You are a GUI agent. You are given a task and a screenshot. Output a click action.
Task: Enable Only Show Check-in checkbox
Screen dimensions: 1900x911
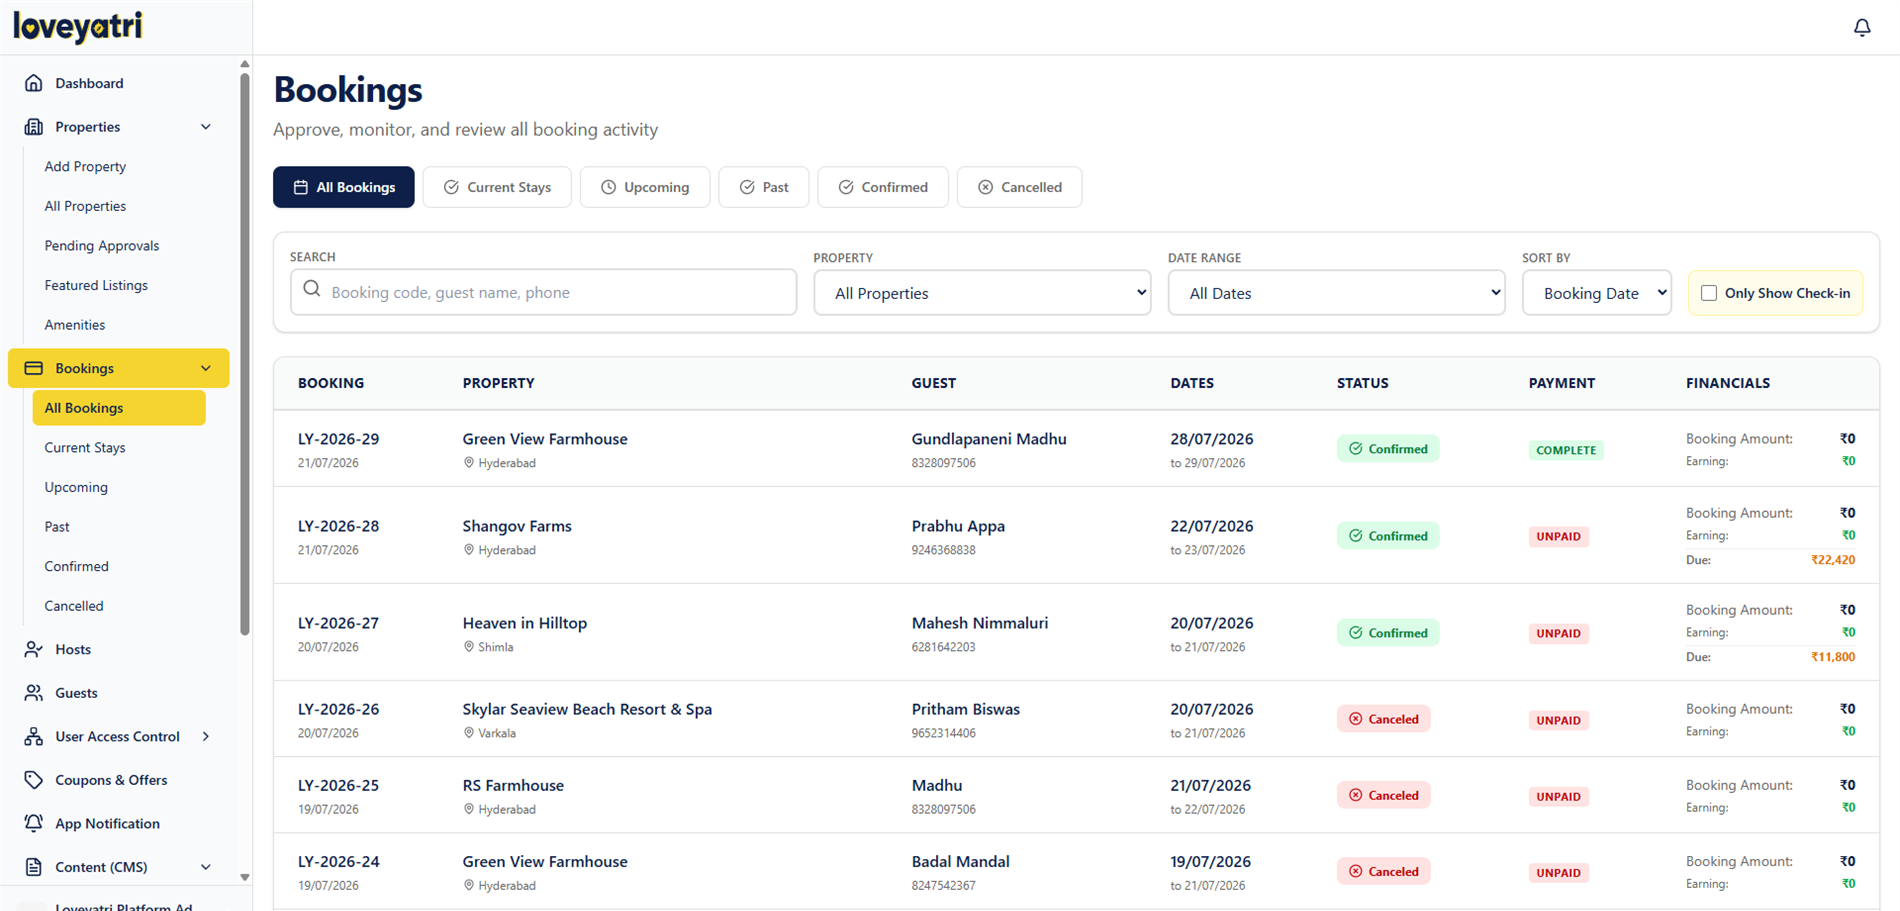tap(1709, 293)
